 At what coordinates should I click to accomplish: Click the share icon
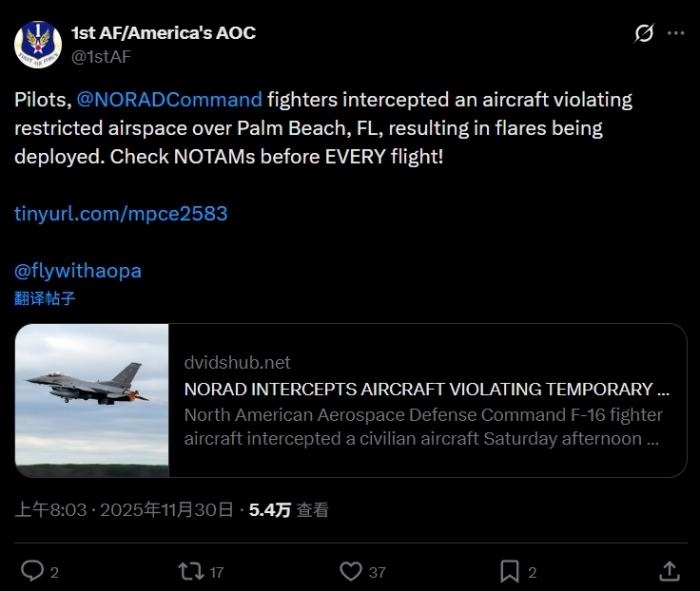669,571
